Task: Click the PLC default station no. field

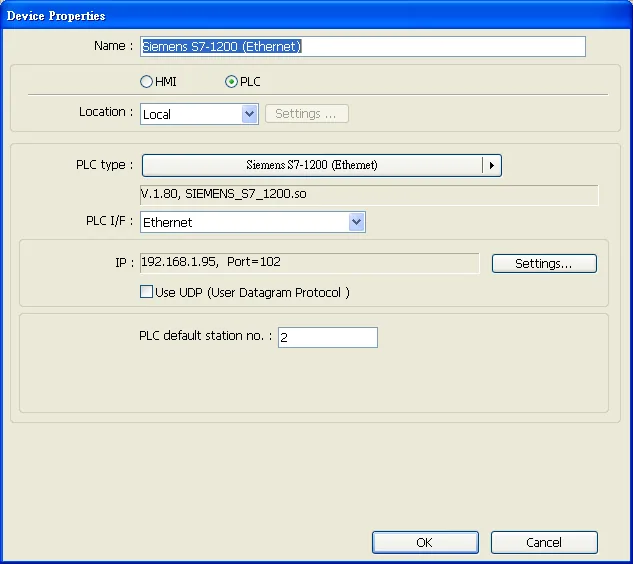Action: point(328,337)
